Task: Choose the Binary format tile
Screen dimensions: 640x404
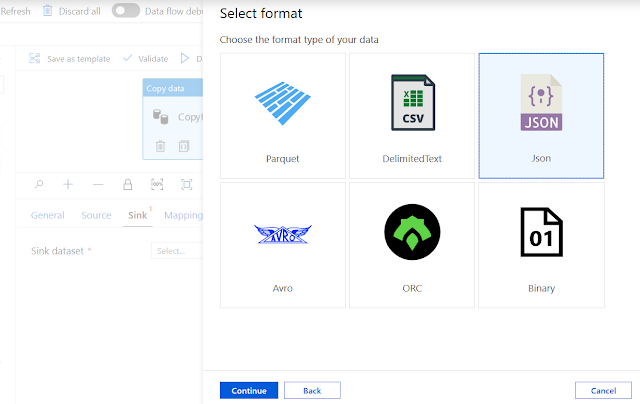Action: coord(541,245)
